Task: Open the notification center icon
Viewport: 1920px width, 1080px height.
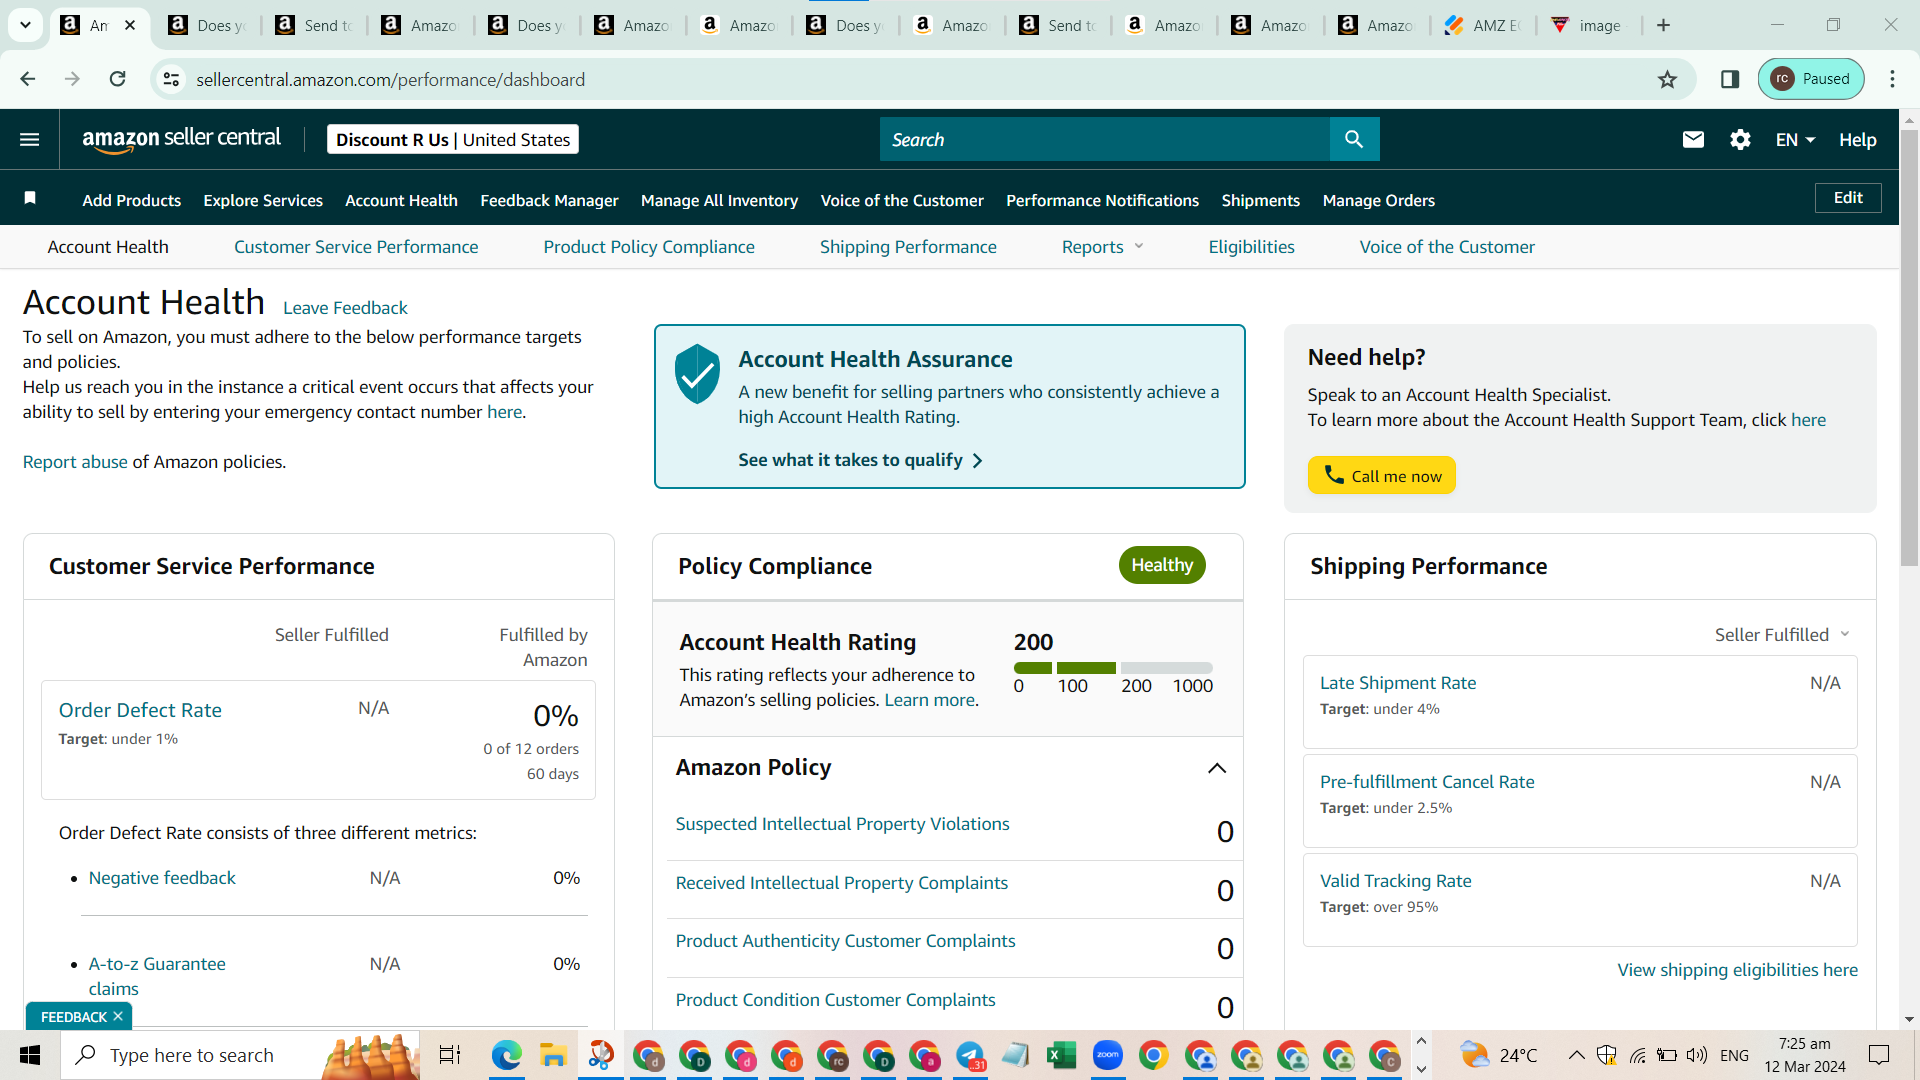Action: [1879, 1055]
